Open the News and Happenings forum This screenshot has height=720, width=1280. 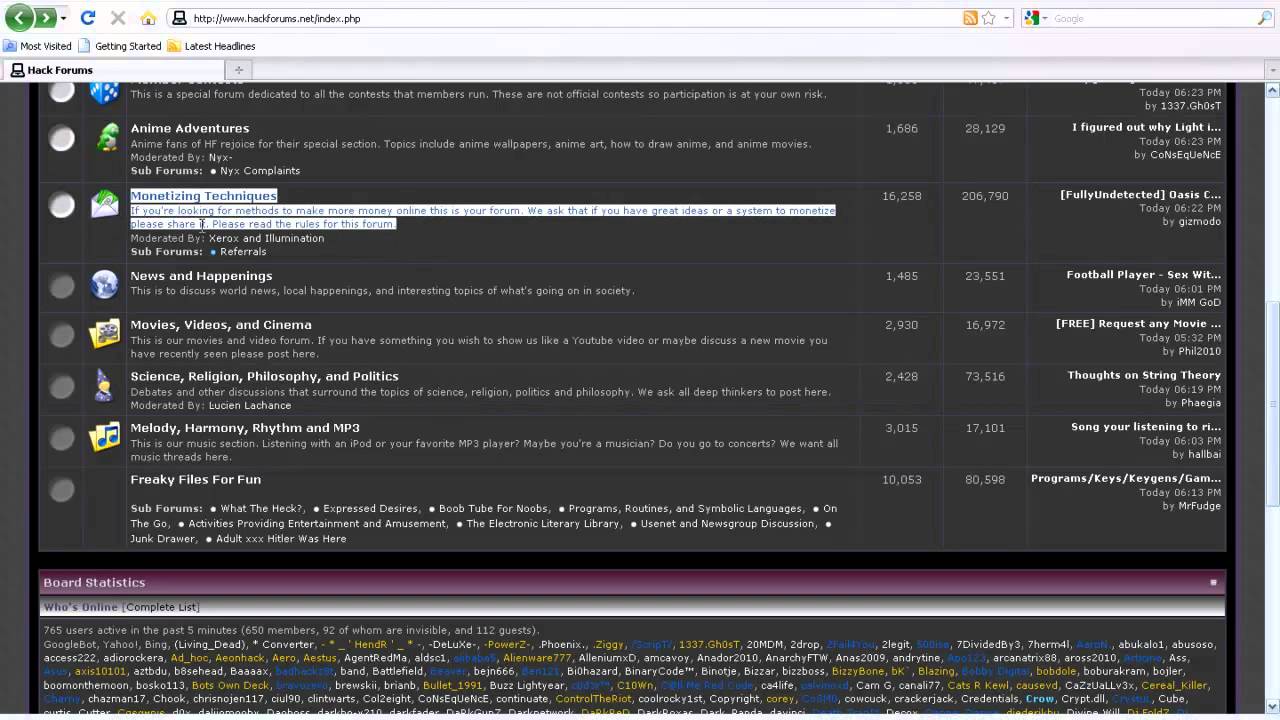coord(201,276)
